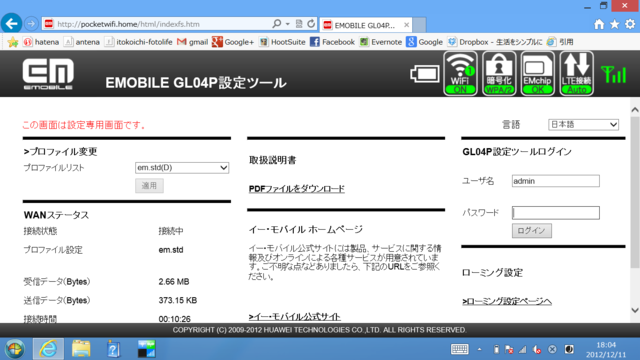
Task: Open the encryption WPA/2 lock icon
Action: pyautogui.click(x=499, y=73)
